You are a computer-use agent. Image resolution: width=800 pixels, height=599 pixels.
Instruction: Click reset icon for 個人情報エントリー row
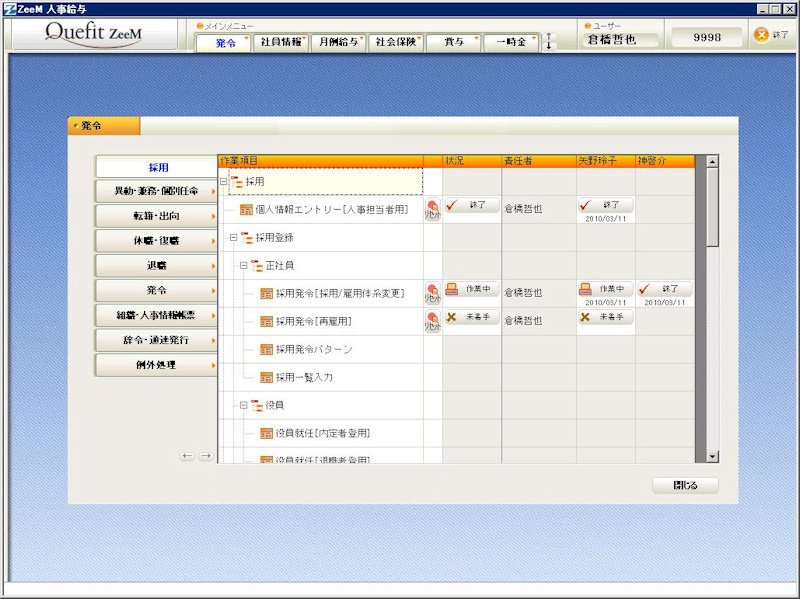tap(433, 210)
